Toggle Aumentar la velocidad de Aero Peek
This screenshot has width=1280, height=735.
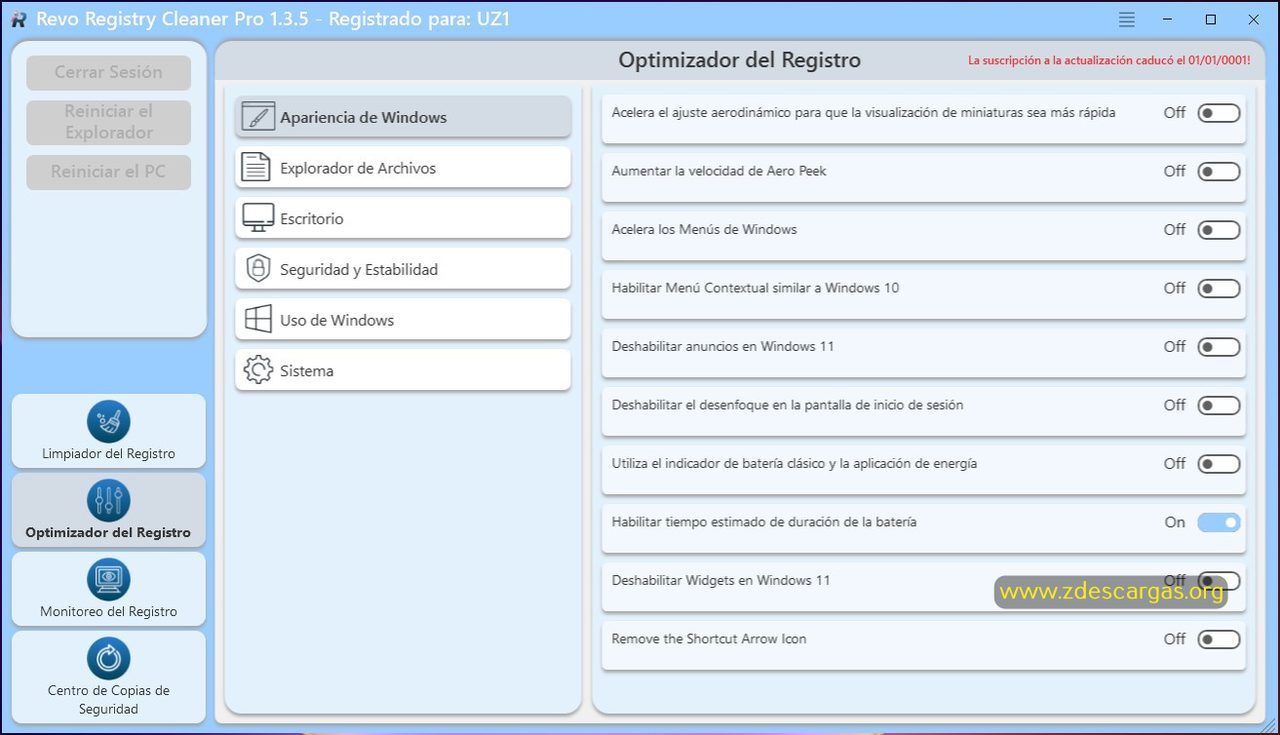click(x=1219, y=172)
